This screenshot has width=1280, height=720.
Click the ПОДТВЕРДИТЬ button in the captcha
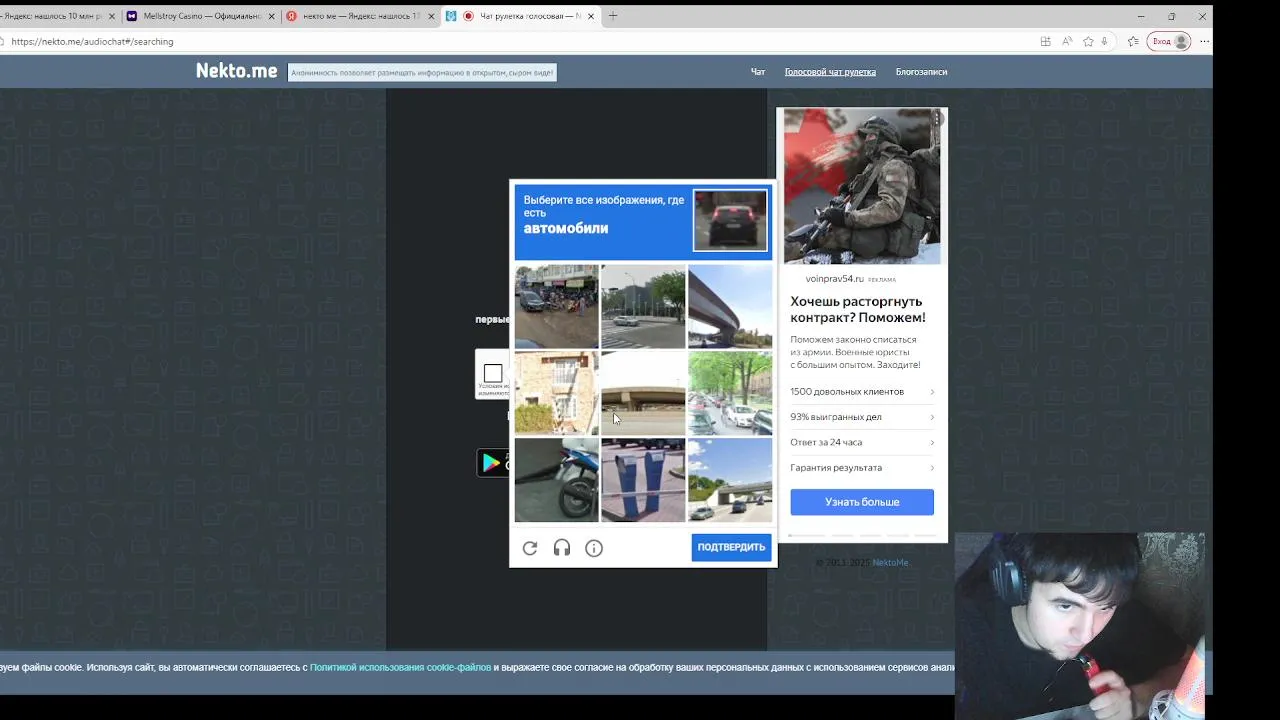pos(731,547)
